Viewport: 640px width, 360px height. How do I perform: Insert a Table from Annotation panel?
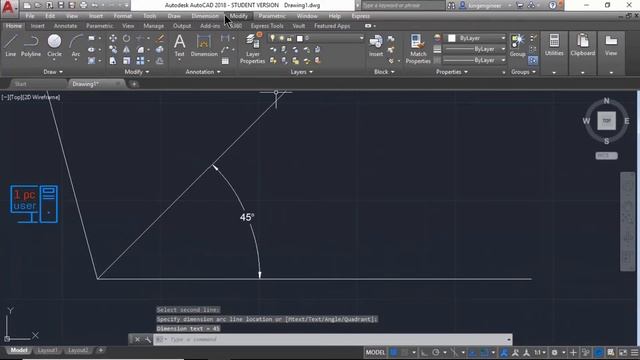tap(225, 61)
